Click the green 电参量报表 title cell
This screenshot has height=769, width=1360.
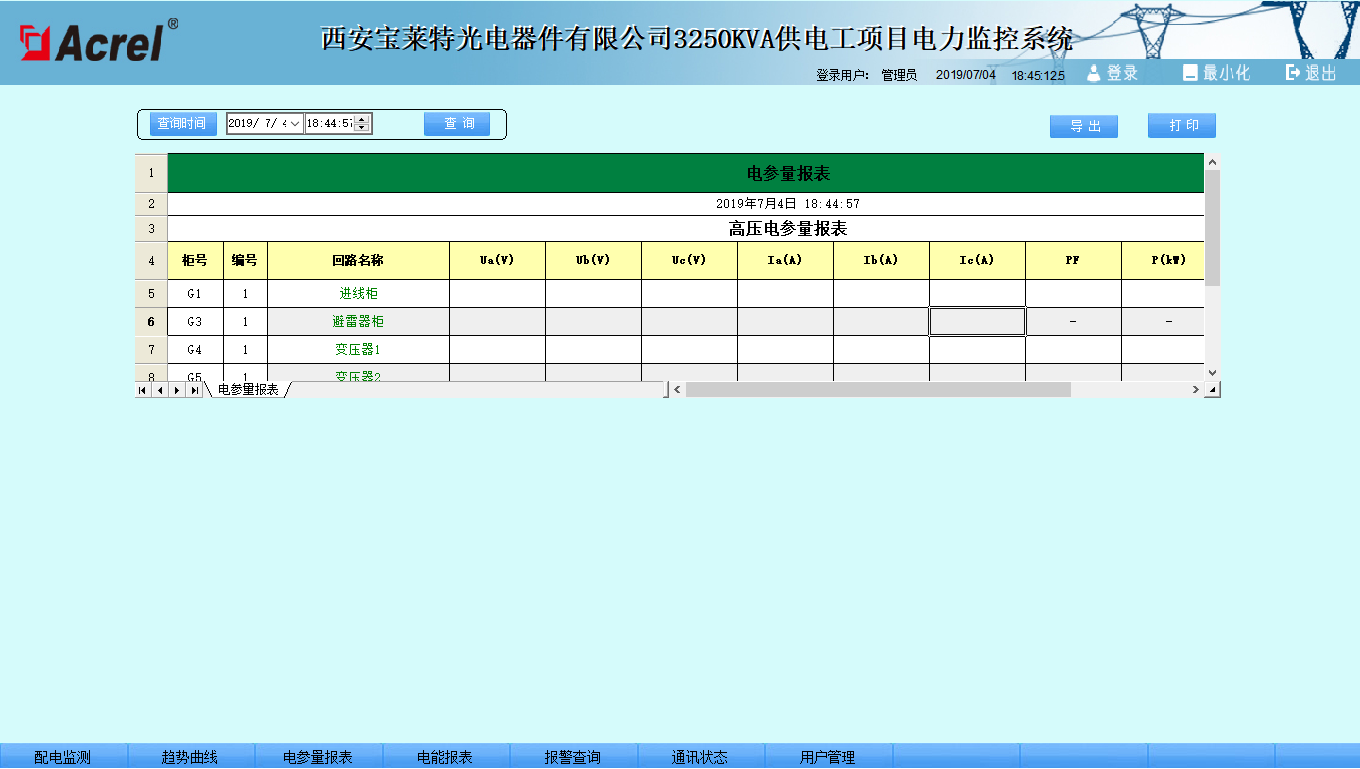(x=686, y=173)
